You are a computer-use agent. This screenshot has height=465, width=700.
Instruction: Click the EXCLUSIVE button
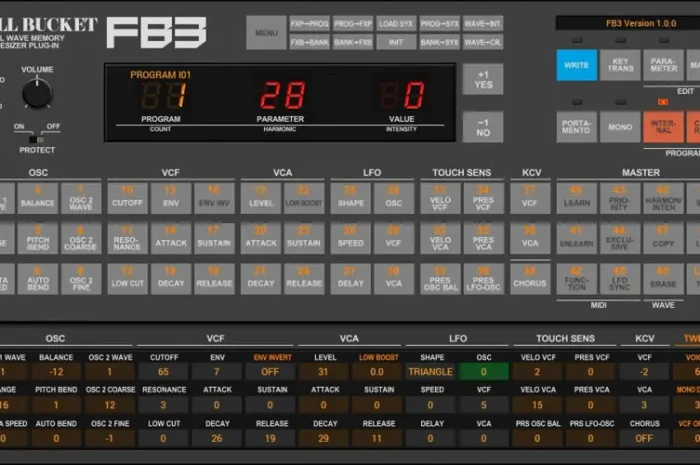pyautogui.click(x=620, y=238)
